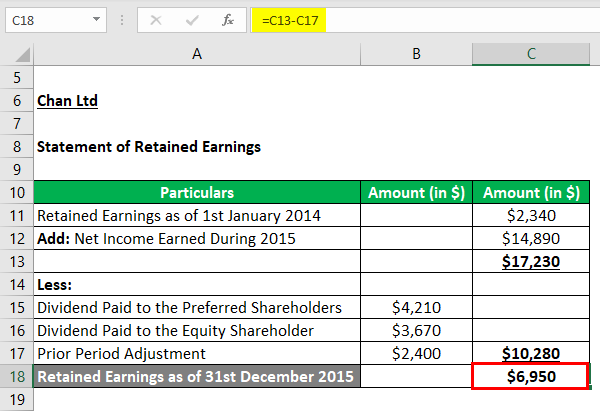Click column C 'Amount (in $)' header cell

pos(531,192)
